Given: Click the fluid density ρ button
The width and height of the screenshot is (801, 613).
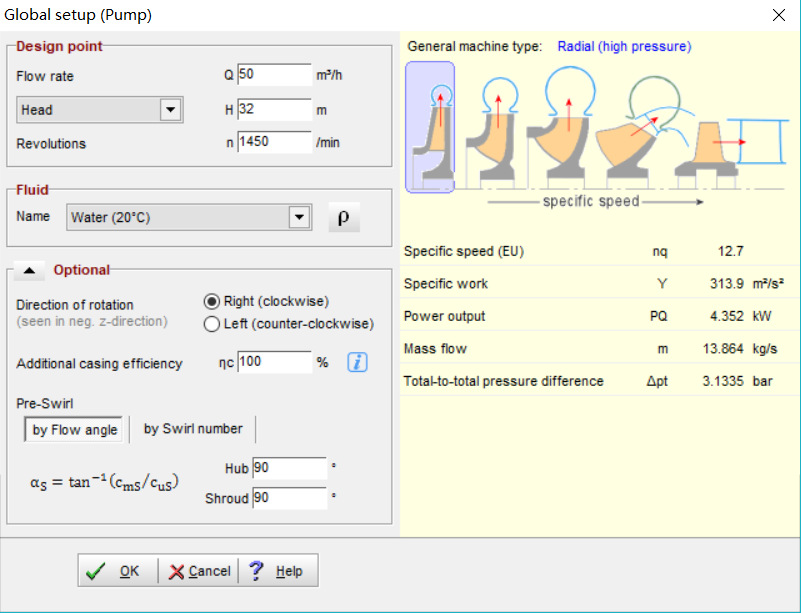Looking at the screenshot, I should 343,218.
